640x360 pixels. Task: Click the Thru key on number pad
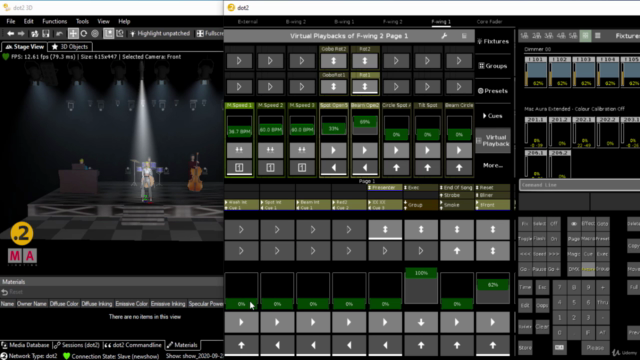[x=602, y=302]
